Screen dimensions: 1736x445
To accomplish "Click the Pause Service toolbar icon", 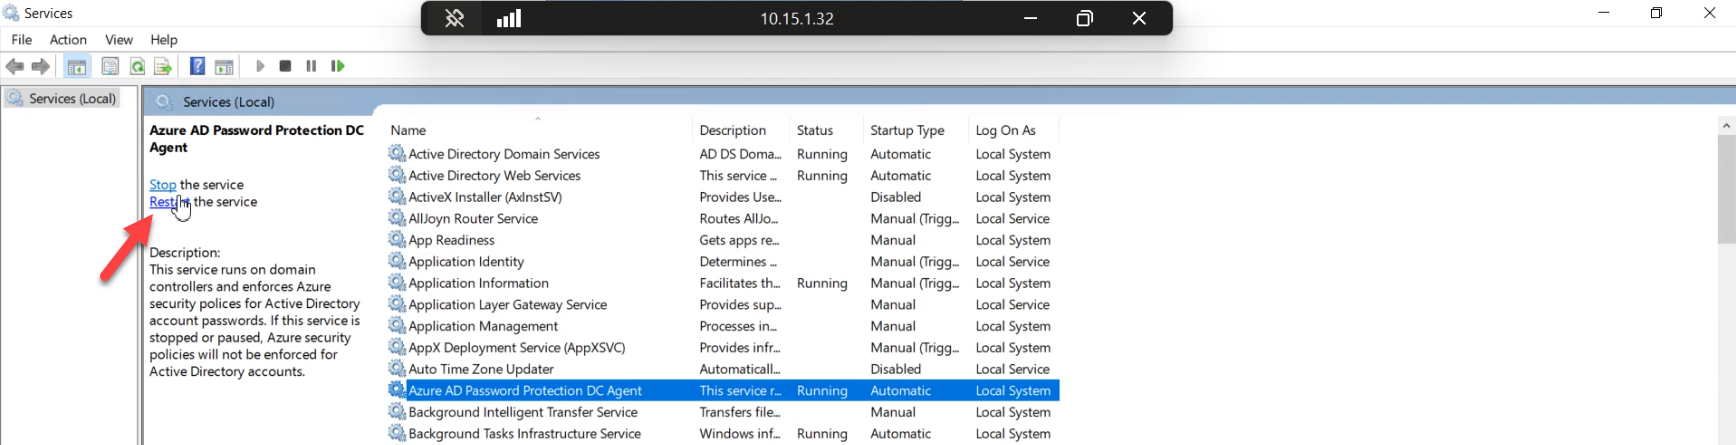I will [311, 66].
